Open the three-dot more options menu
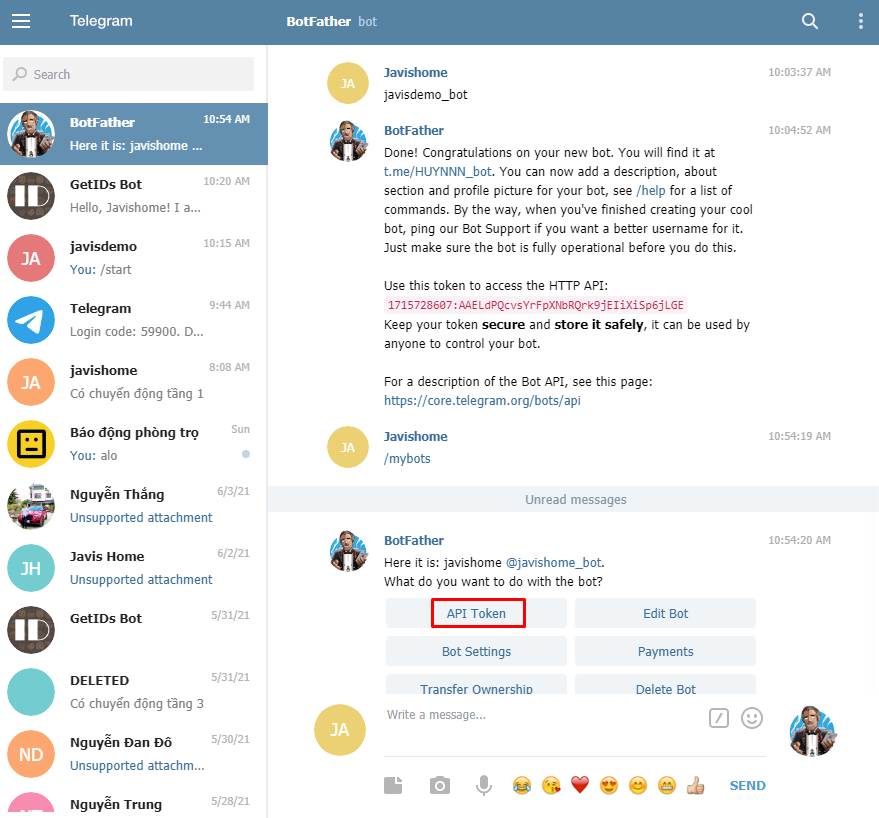Image resolution: width=879 pixels, height=818 pixels. tap(861, 21)
